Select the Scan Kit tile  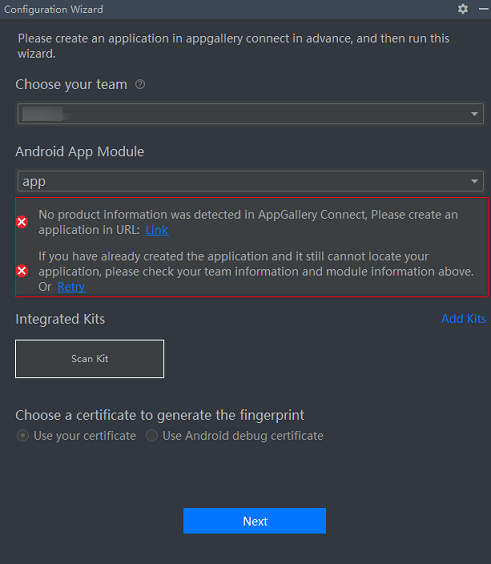click(x=90, y=359)
